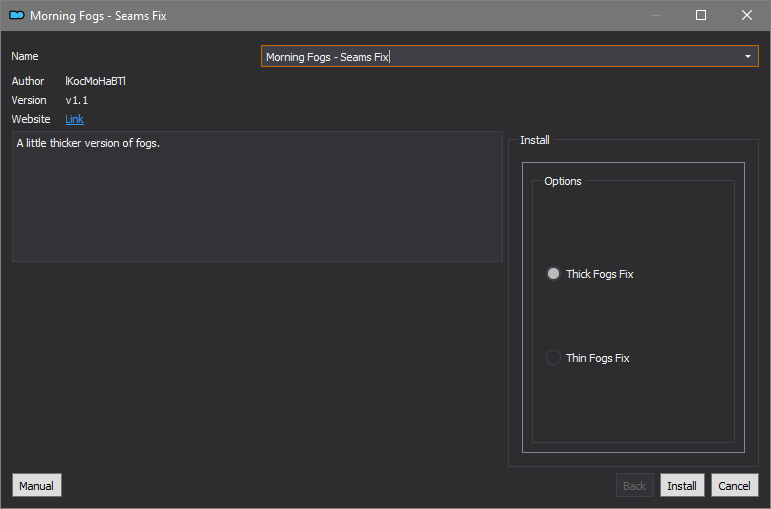Viewport: 771px width, 509px height.
Task: Click the Install button
Action: 682,485
